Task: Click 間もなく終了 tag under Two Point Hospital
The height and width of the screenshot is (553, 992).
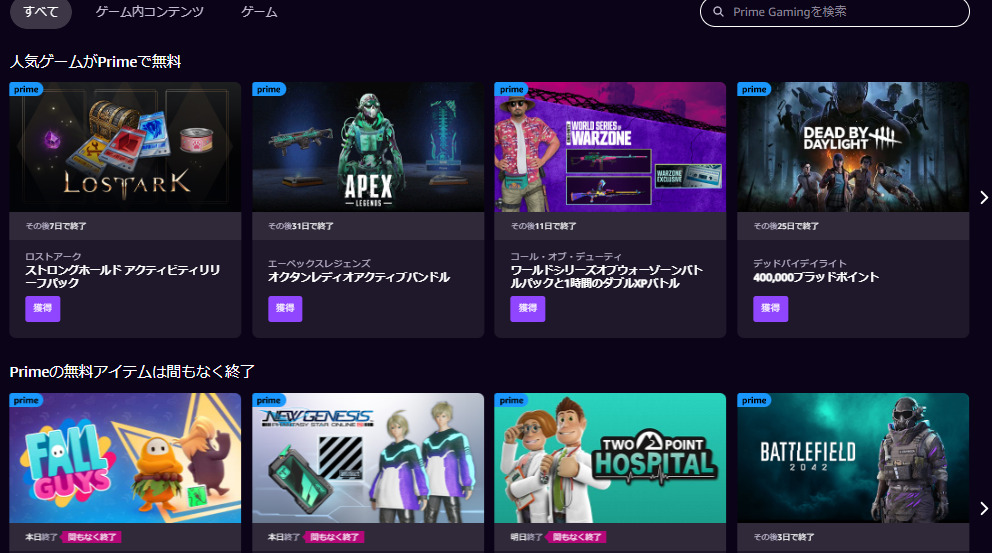Action: coord(577,537)
